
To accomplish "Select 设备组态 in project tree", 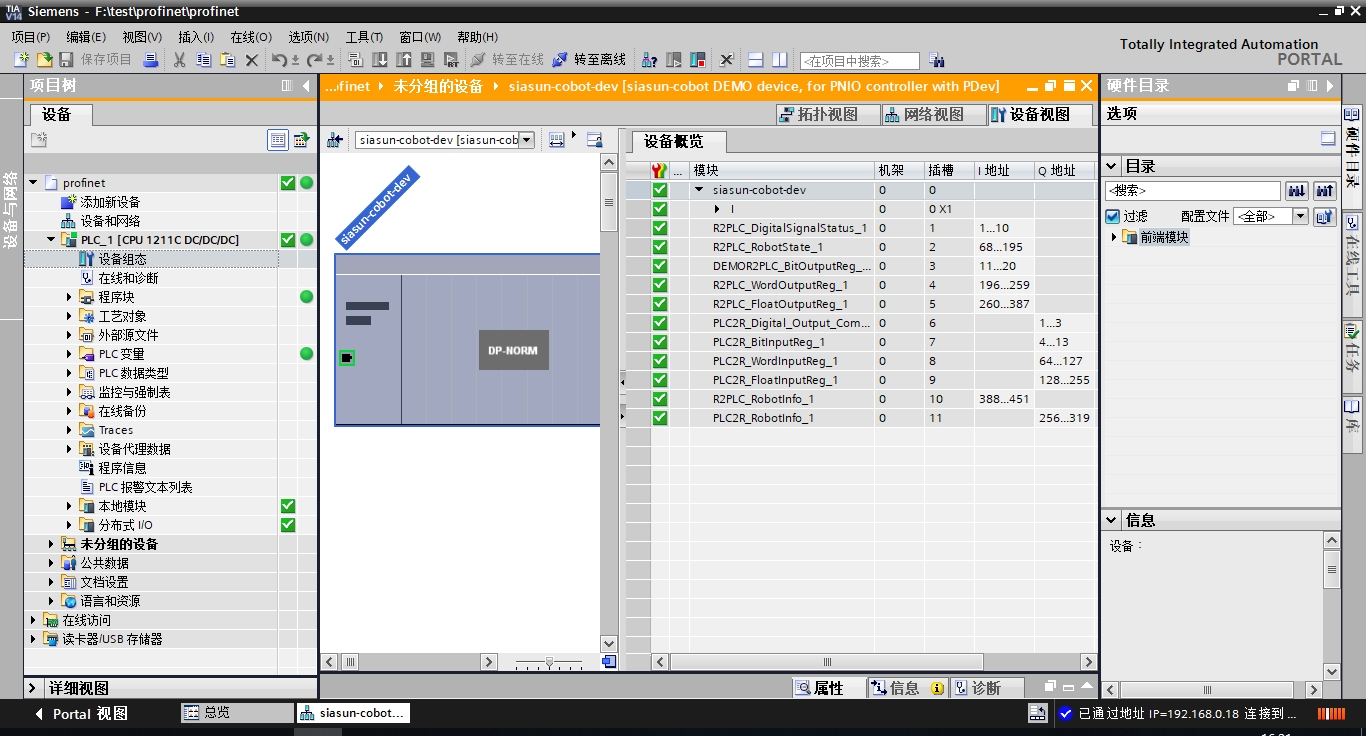I will coord(122,259).
